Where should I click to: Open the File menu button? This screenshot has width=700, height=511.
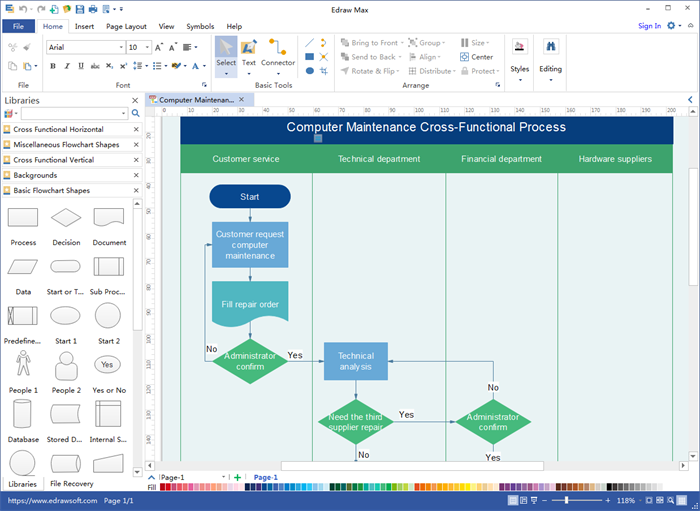pos(18,26)
